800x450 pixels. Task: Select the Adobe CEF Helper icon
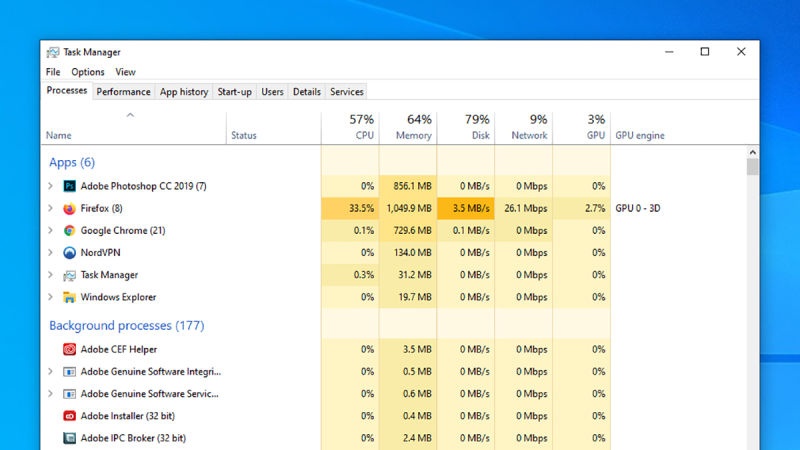(x=69, y=349)
